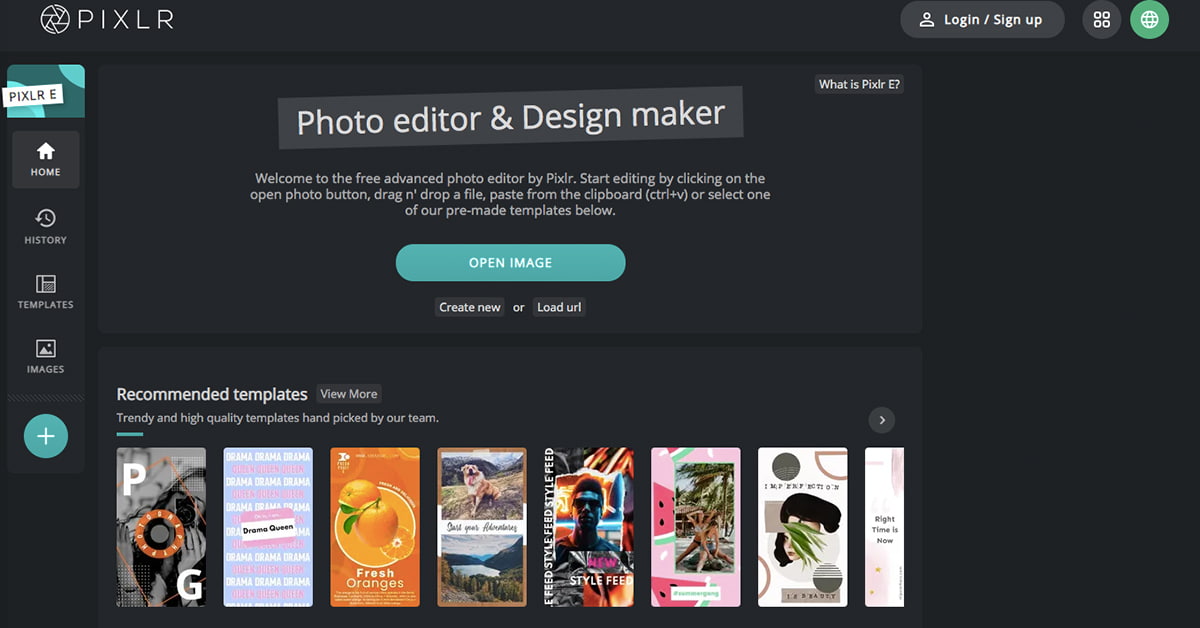Select the Drama Queen template

pyautogui.click(x=268, y=527)
